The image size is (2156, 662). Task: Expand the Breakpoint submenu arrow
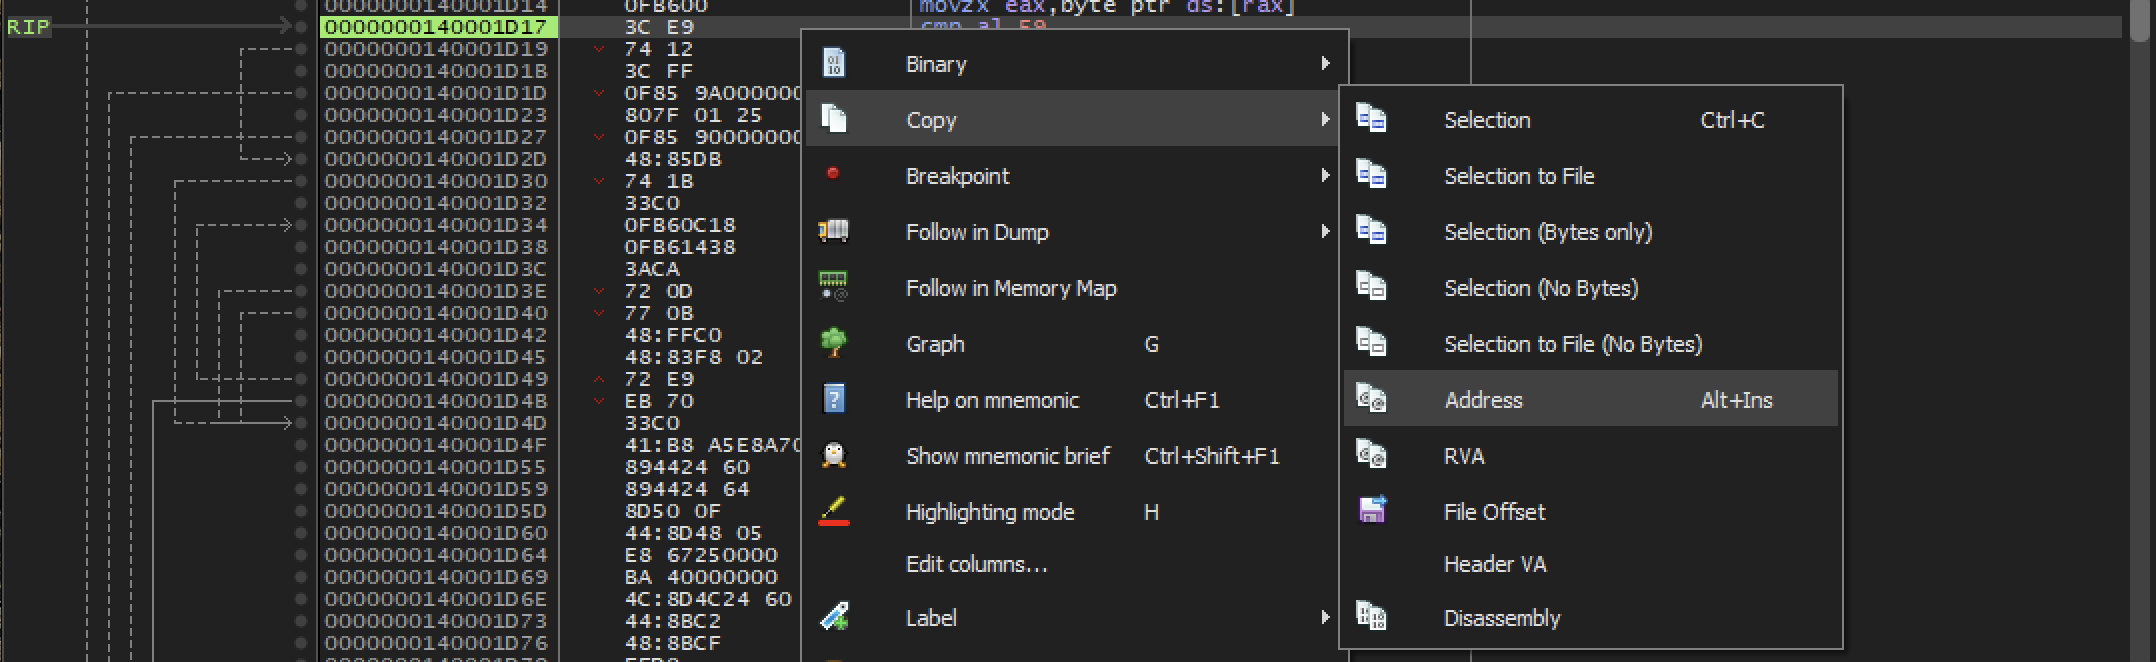(1326, 175)
